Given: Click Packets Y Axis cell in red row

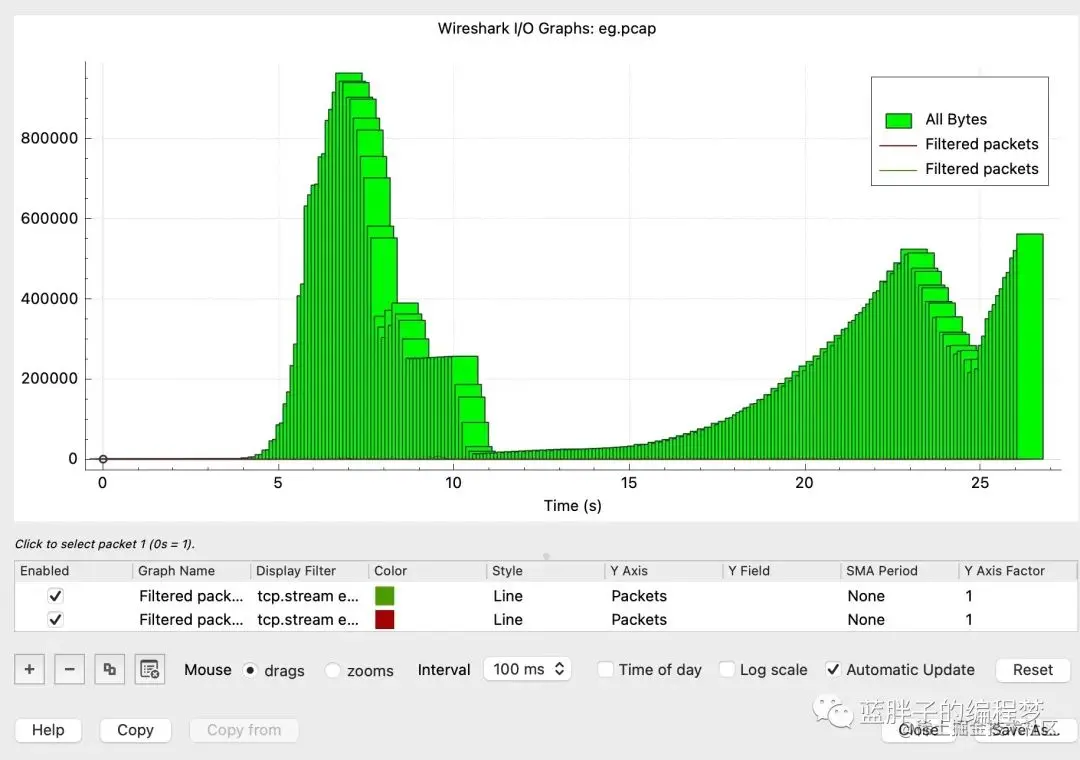Looking at the screenshot, I should pos(664,619).
